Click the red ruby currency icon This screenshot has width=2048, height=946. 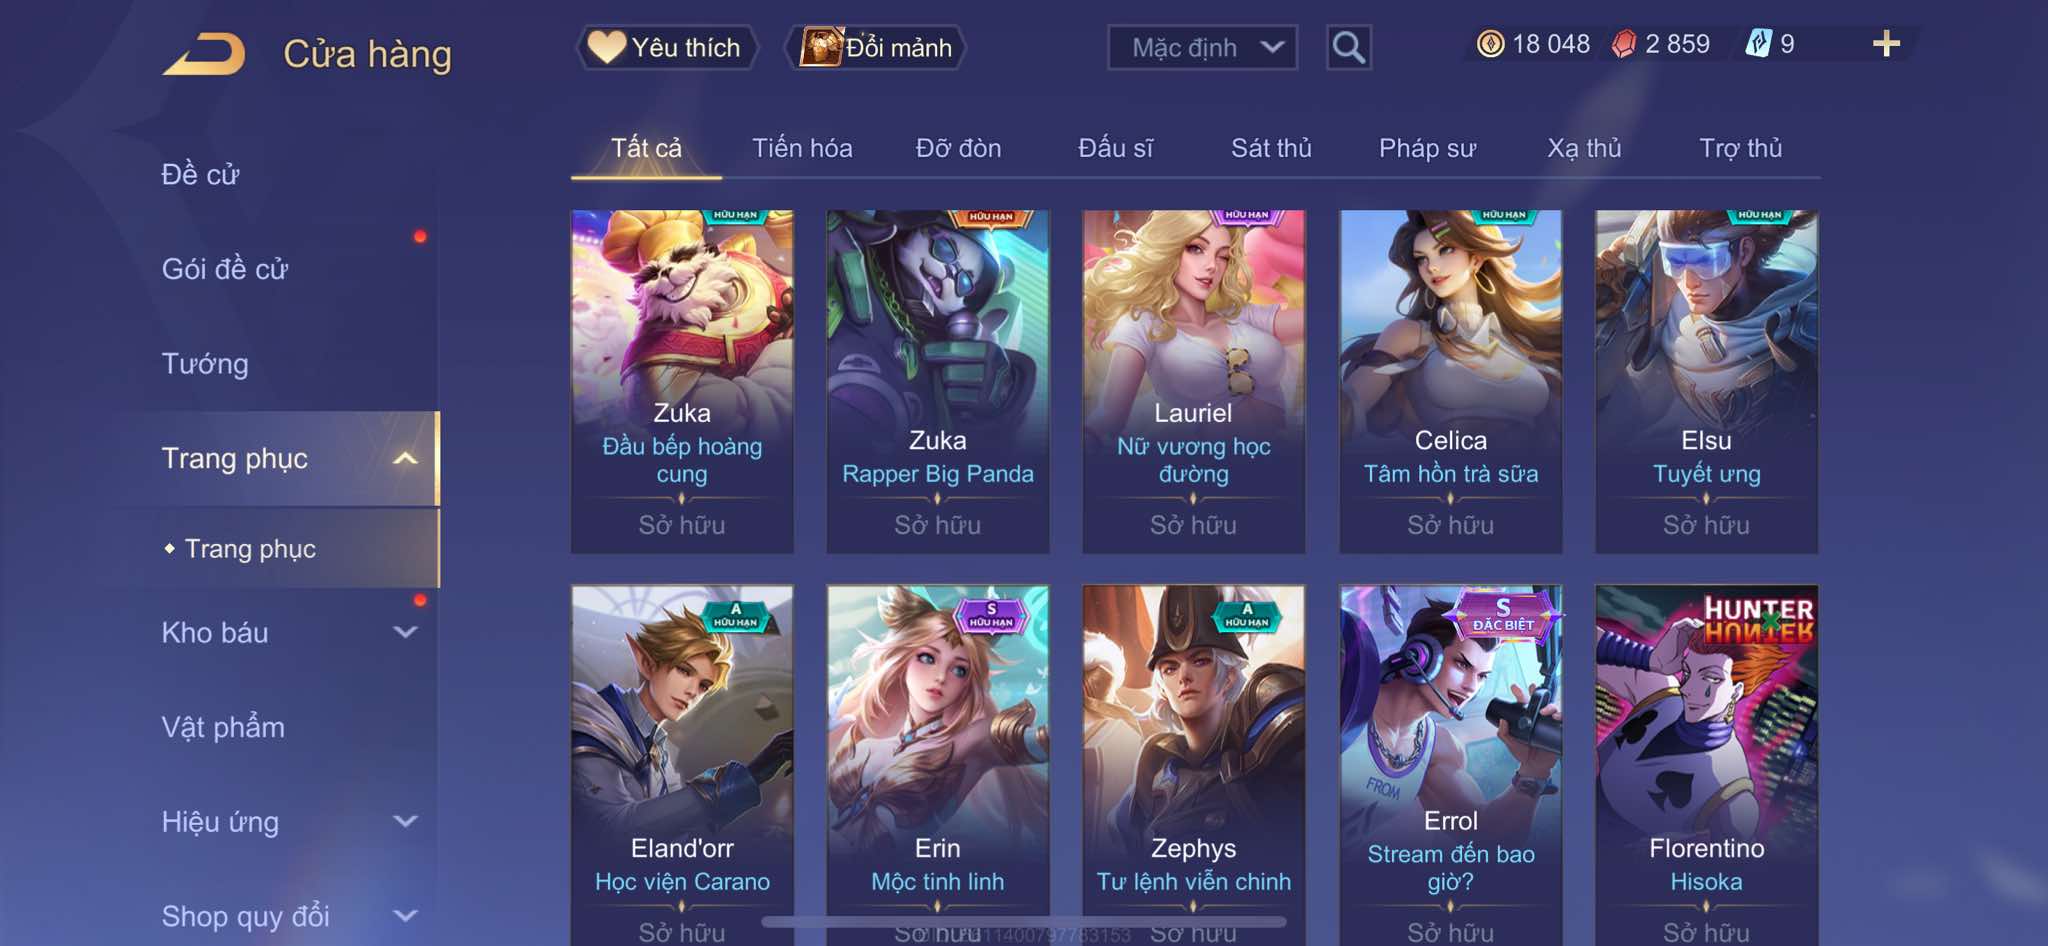tap(1624, 44)
